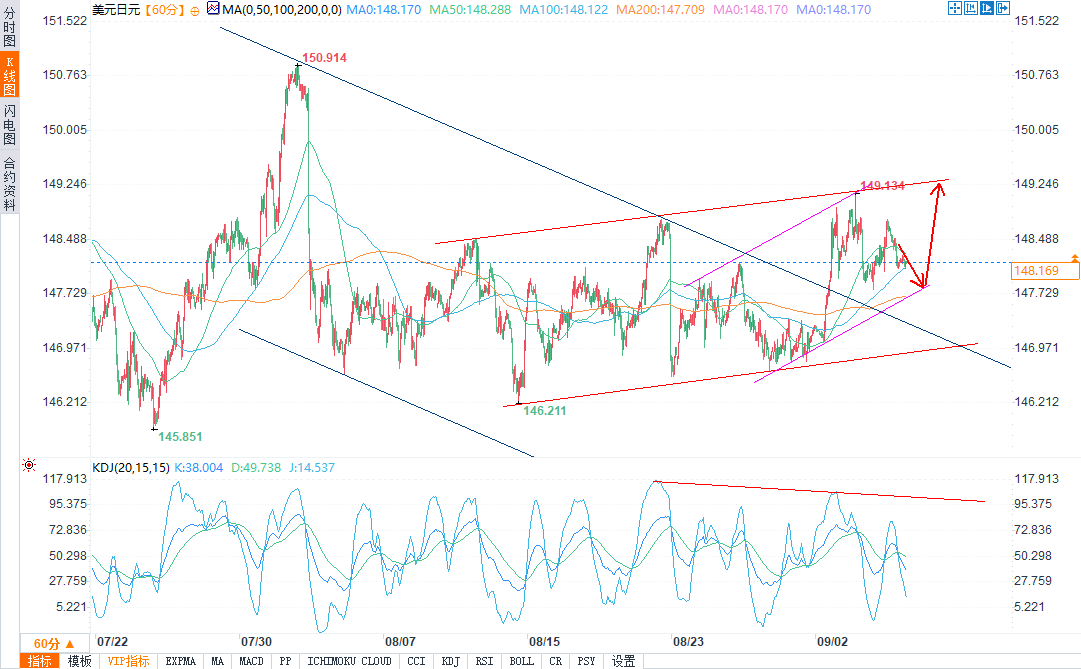The image size is (1081, 669).
Task: Click the 【60分】 period label in title
Action: click(x=165, y=10)
